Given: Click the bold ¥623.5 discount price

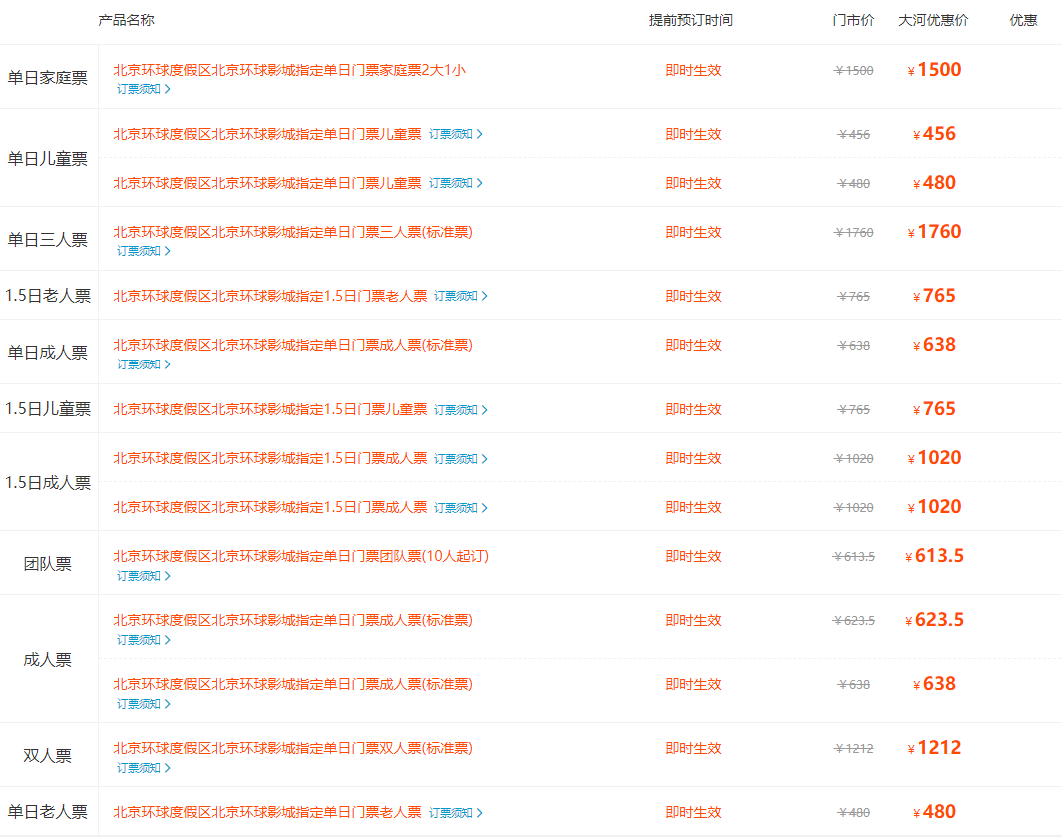Looking at the screenshot, I should [934, 620].
